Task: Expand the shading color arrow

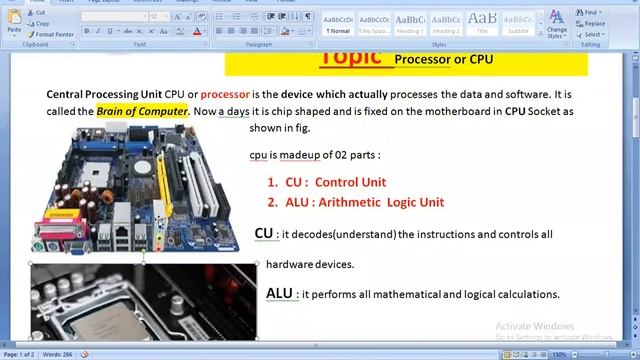Action: (293, 31)
